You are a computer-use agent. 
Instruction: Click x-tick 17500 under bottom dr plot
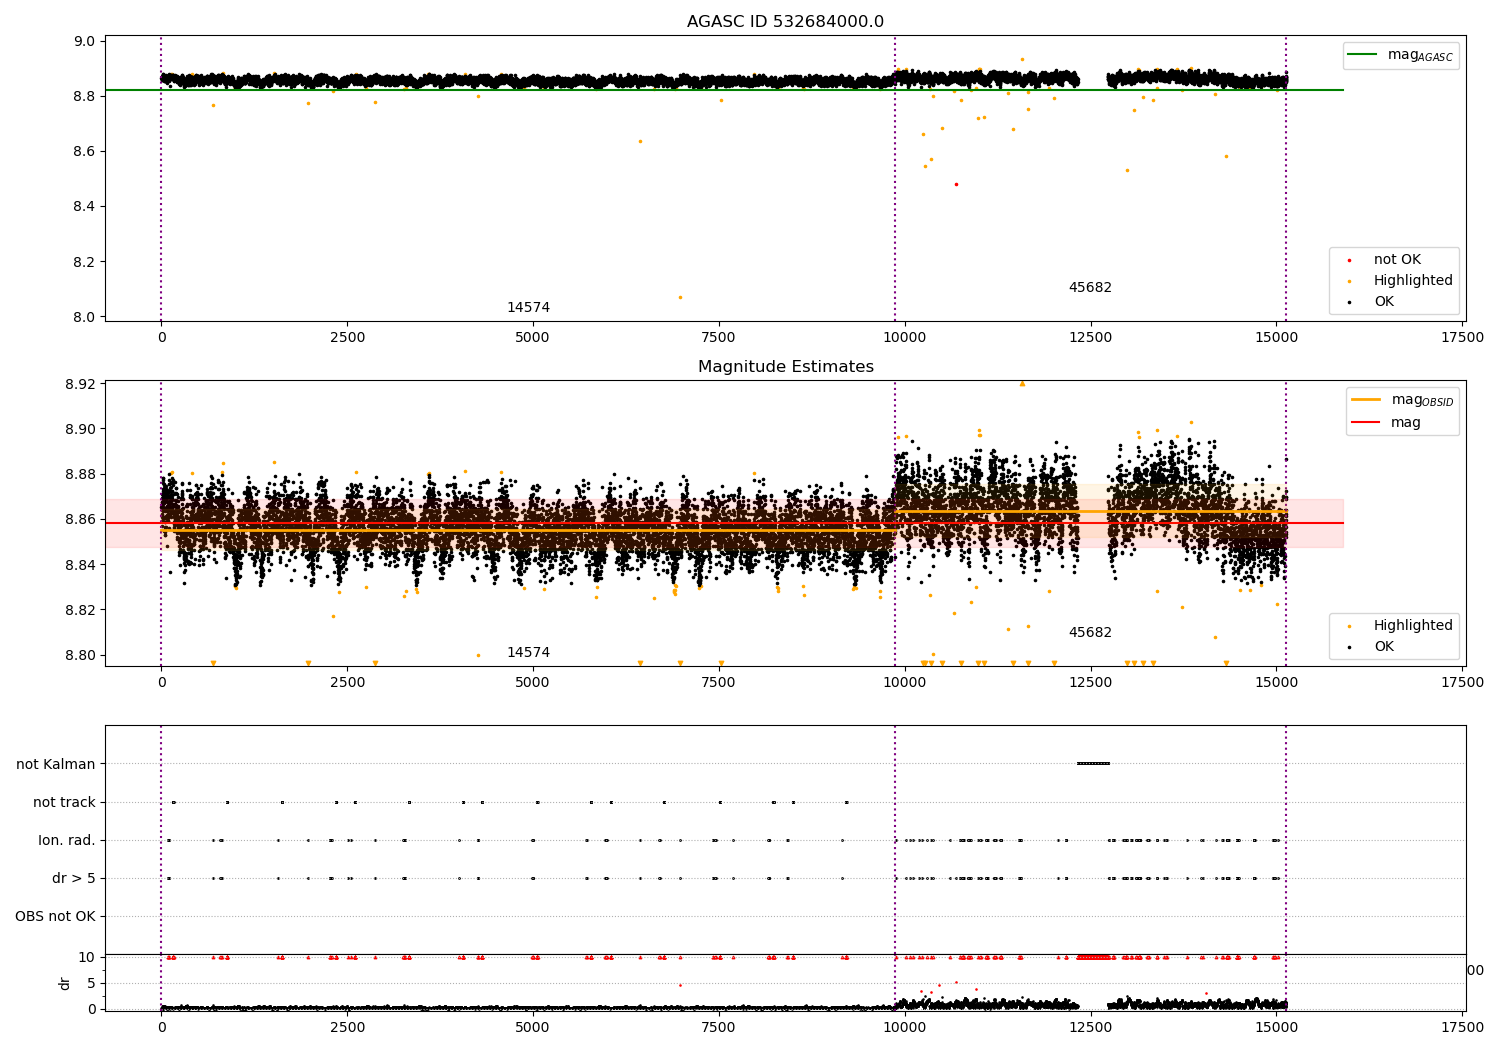pyautogui.click(x=1462, y=1027)
